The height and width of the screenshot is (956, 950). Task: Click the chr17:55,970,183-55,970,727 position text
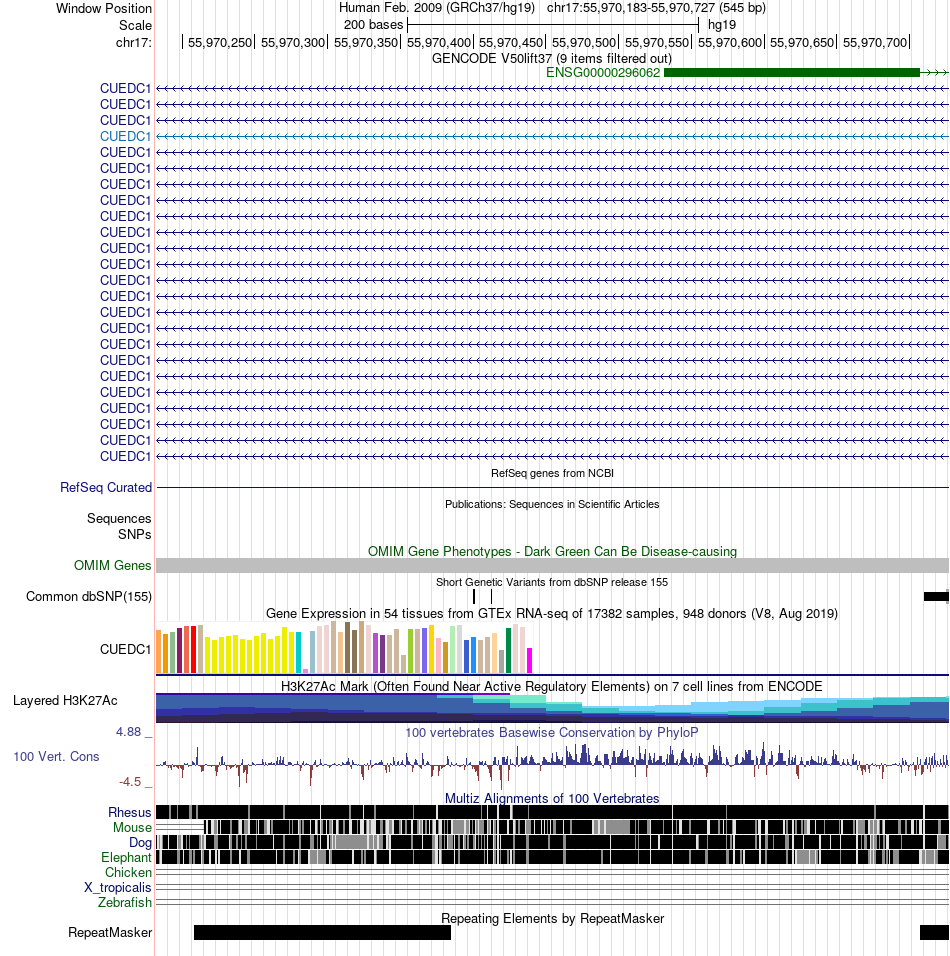pyautogui.click(x=656, y=8)
